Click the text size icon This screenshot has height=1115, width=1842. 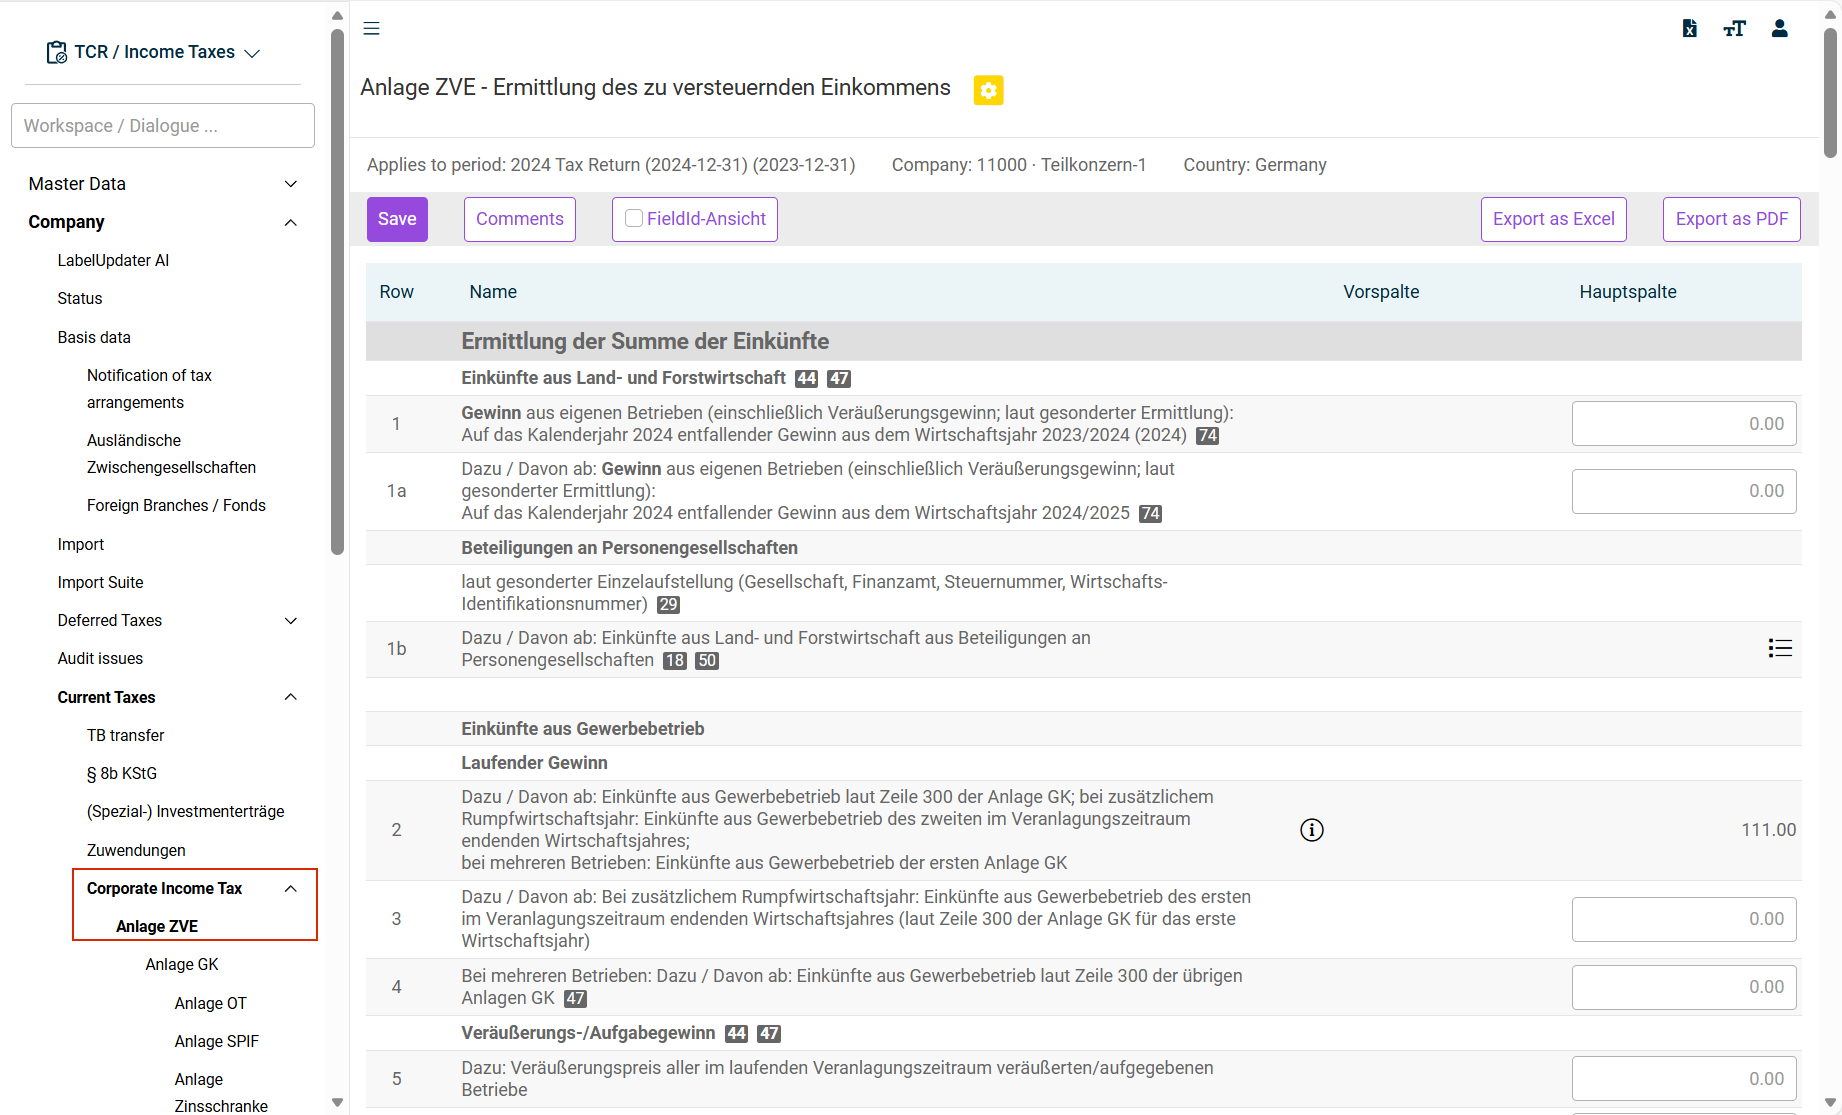click(x=1734, y=28)
